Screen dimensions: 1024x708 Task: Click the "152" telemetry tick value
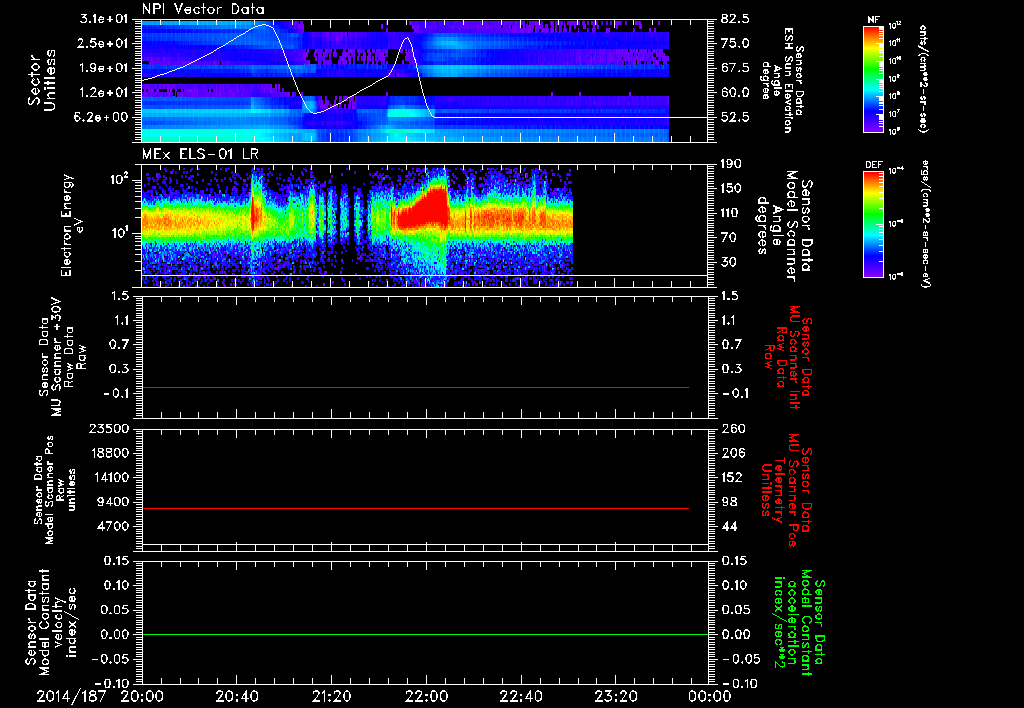(732, 477)
